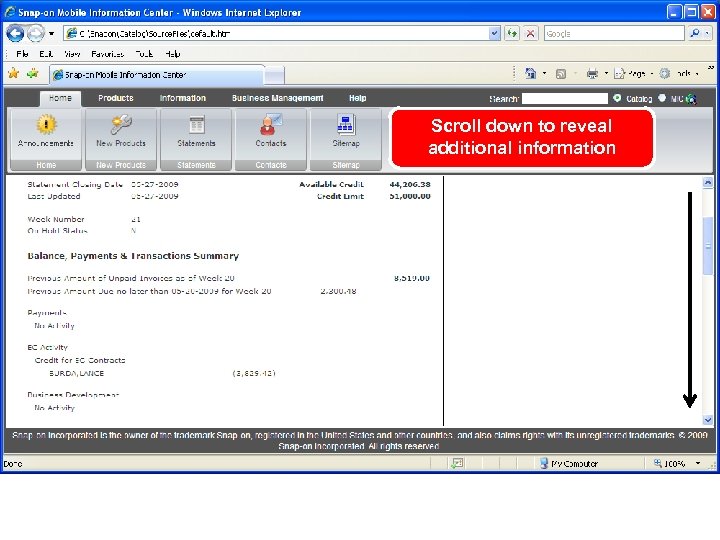Screen dimensions: 720x540
Task: Open the File menu
Action: [22, 54]
